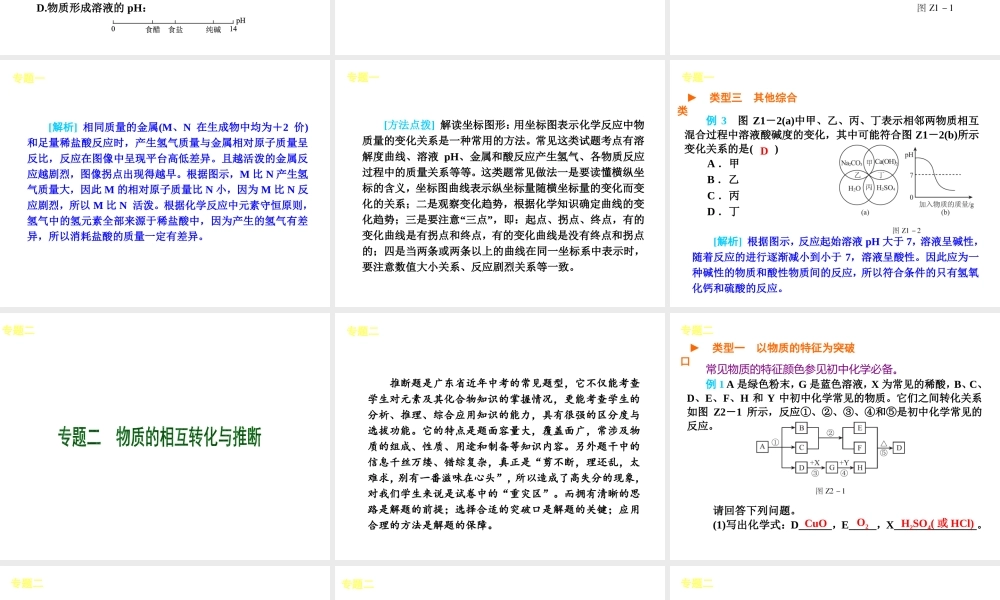
Task: Click the red answer O₂ after E
Action: pyautogui.click(x=863, y=523)
